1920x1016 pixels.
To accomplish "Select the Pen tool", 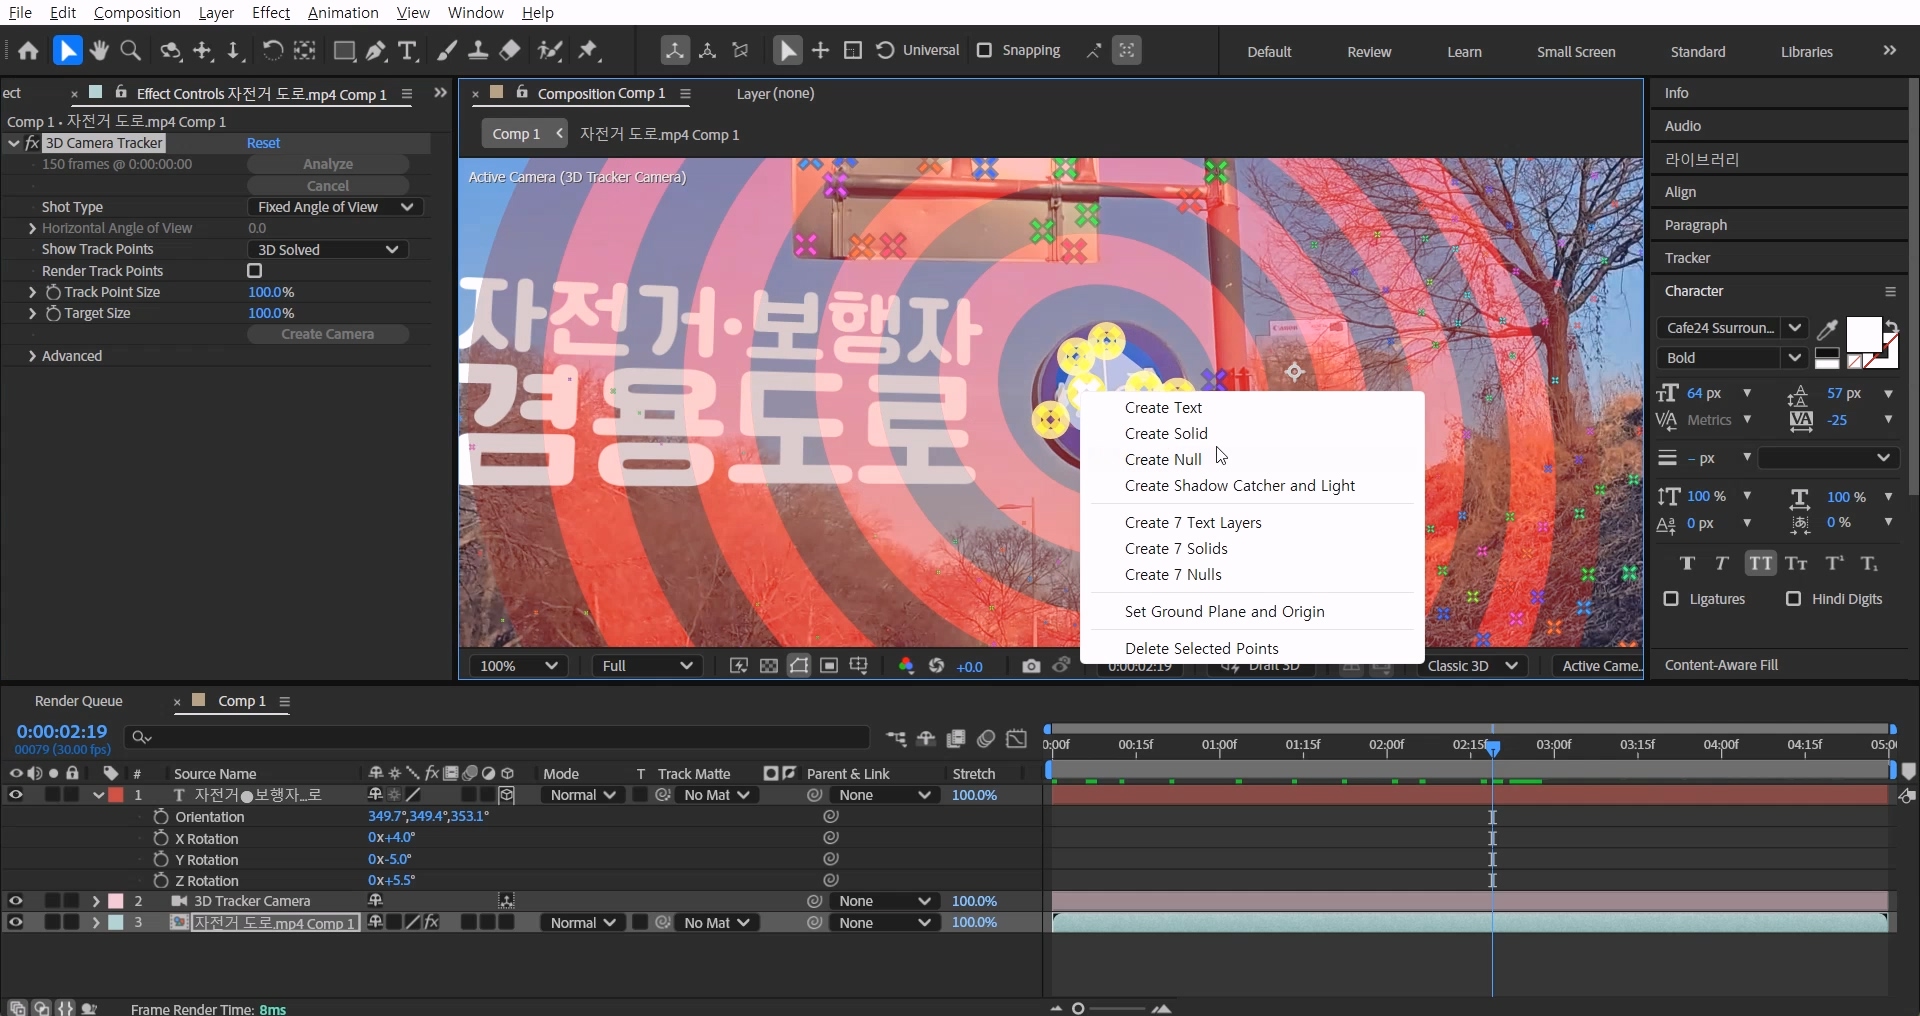I will click(x=376, y=51).
